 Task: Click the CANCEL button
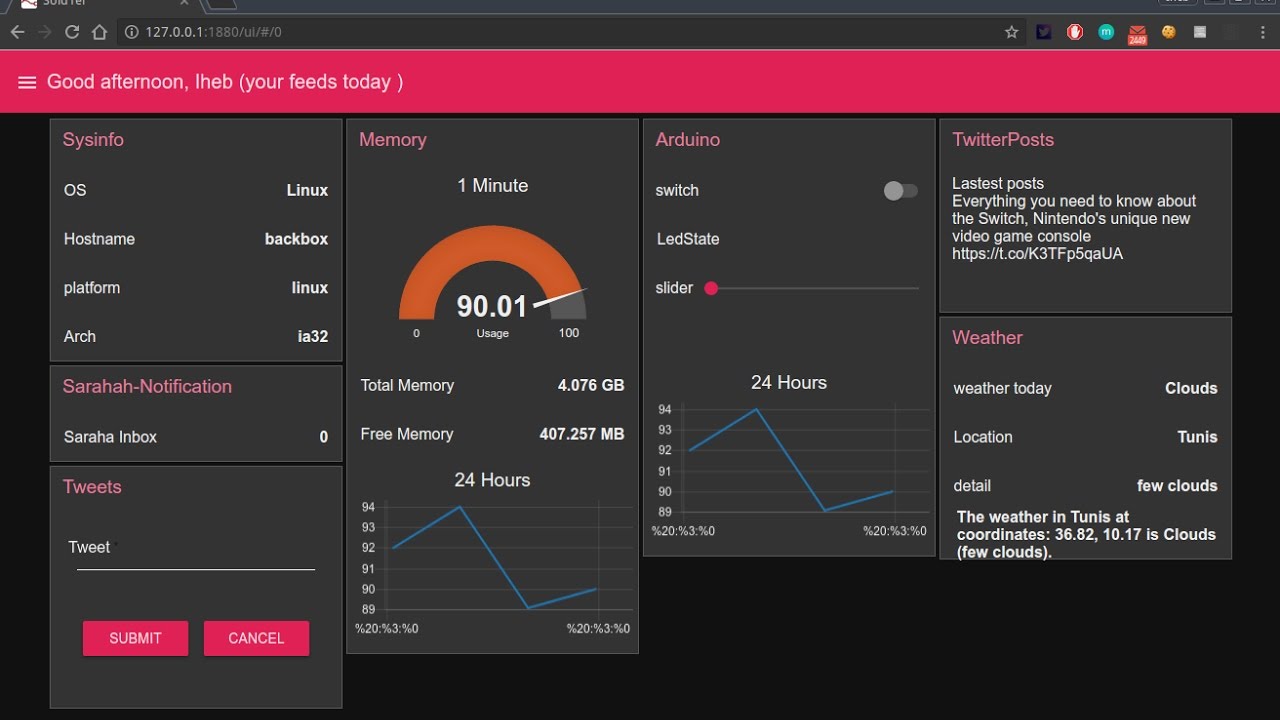point(256,638)
